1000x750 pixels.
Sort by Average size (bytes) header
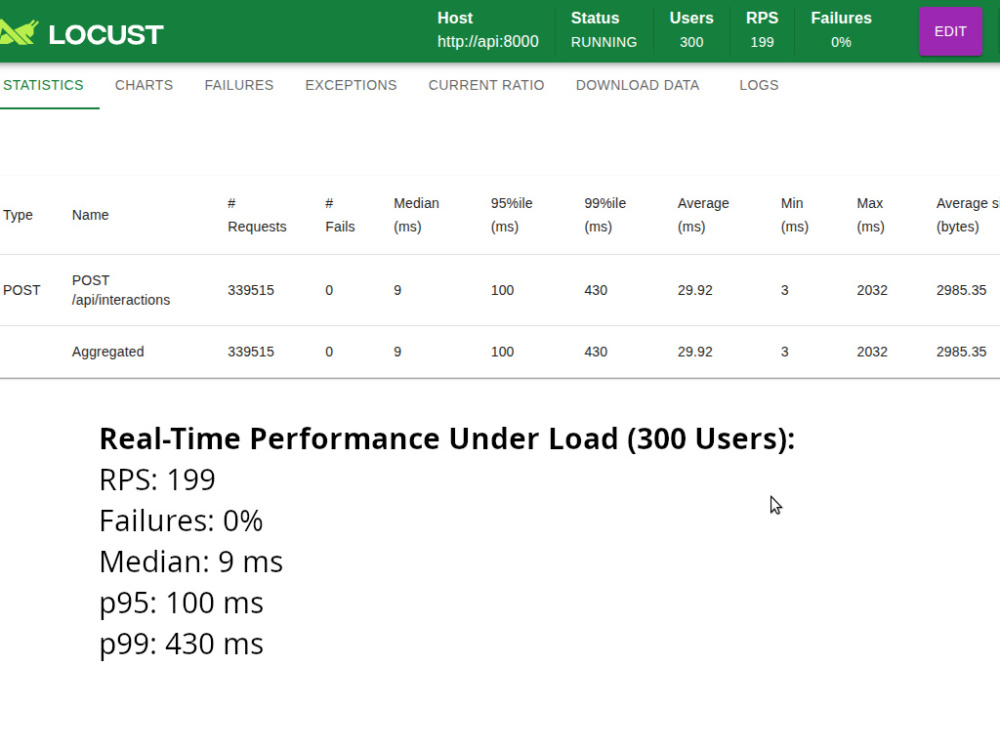tap(967, 215)
